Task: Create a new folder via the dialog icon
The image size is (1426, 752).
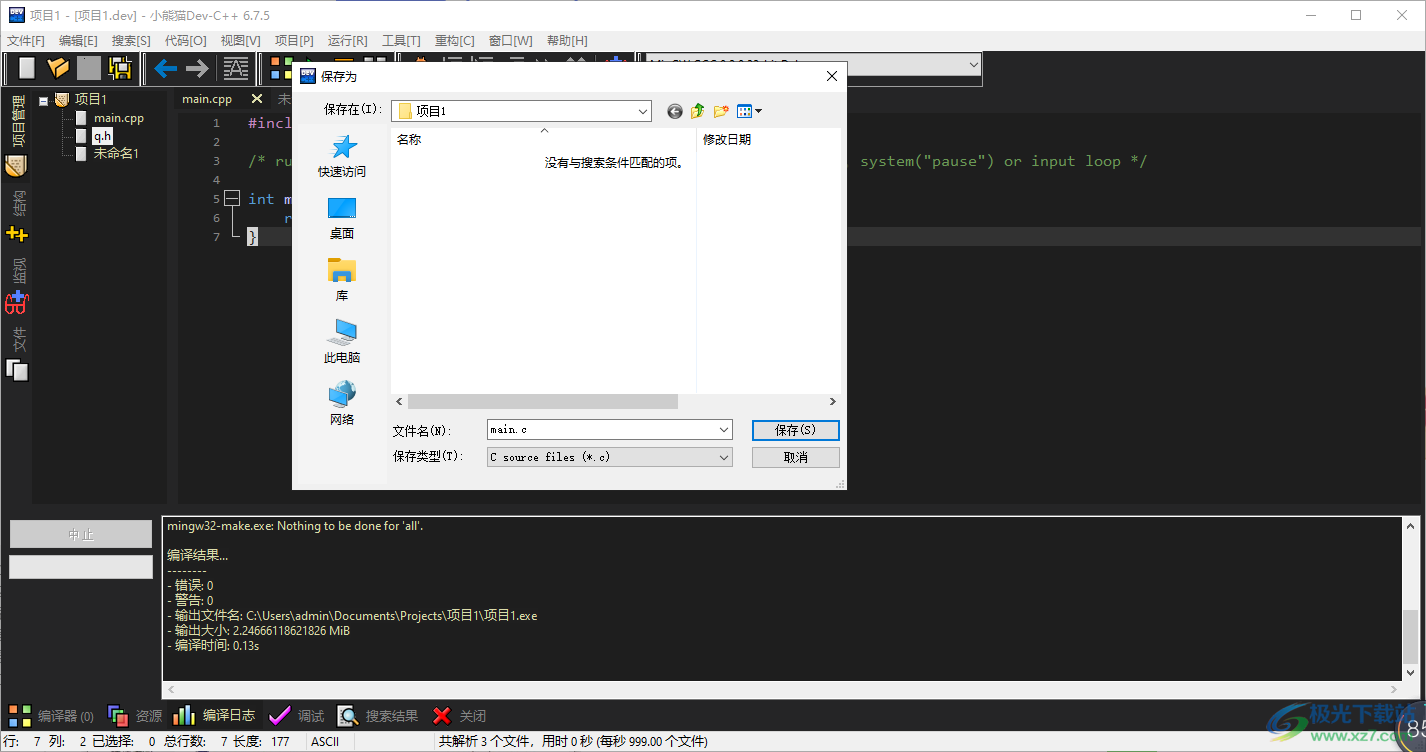Action: (x=721, y=111)
